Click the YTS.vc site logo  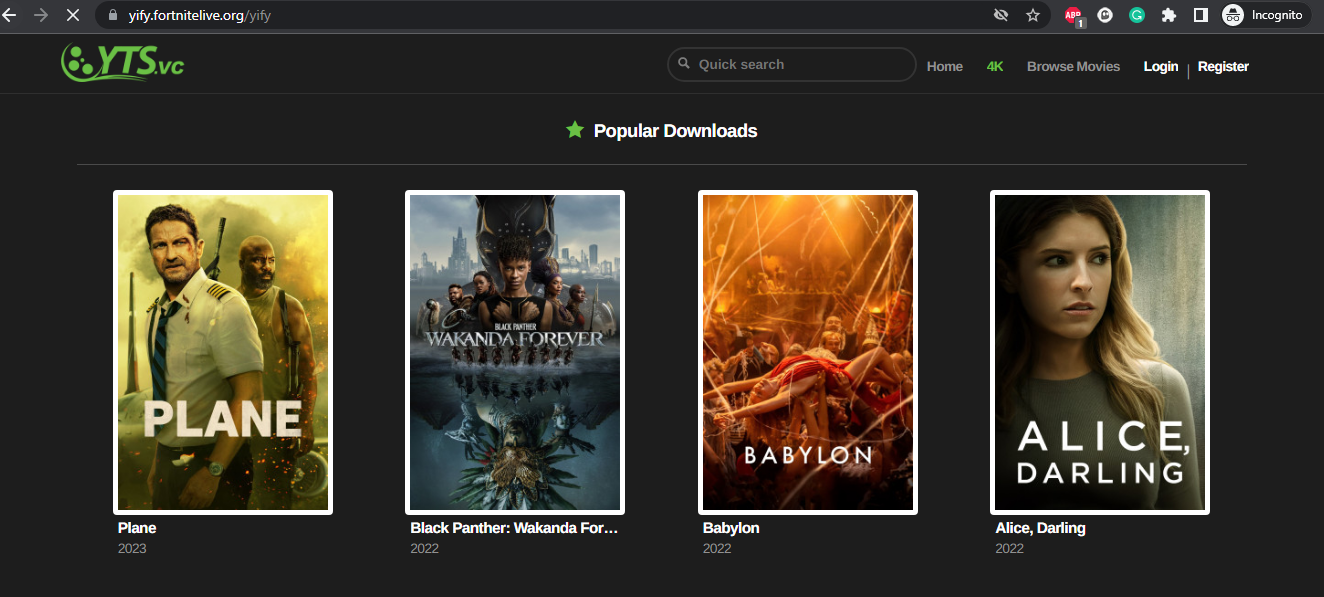coord(120,63)
